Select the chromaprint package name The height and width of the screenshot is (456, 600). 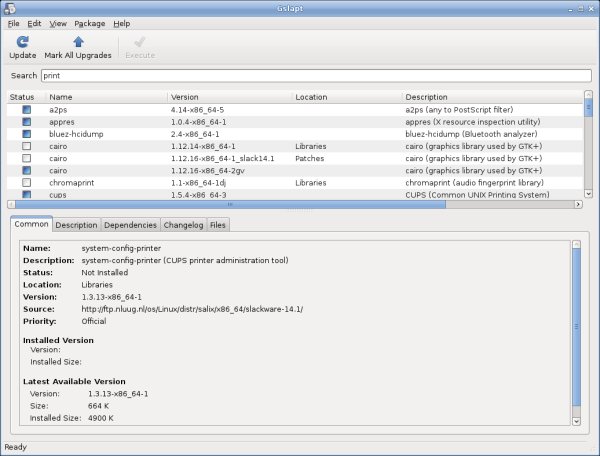click(72, 183)
